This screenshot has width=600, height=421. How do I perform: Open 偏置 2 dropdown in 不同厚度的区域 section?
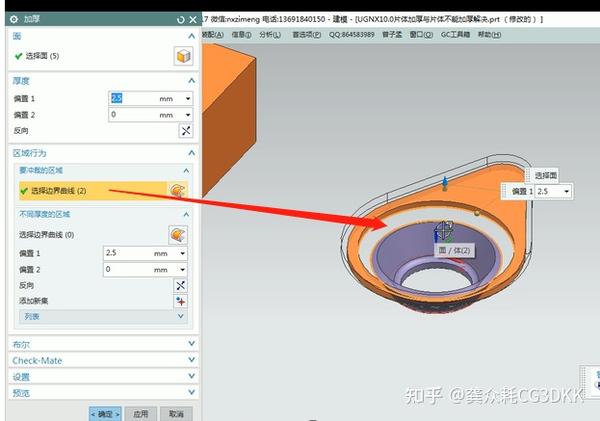coord(183,270)
